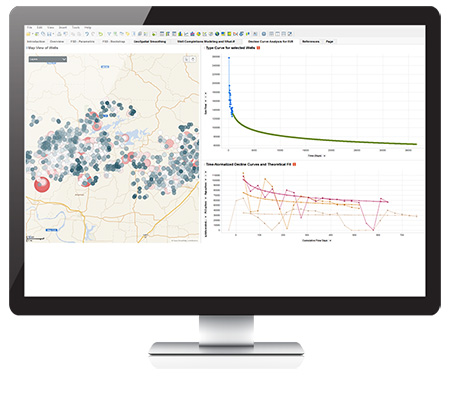Viewport: 450px width, 399px height.
Task: Click red icon beside Time-Normalized Decline Curves title
Action: tap(294, 164)
